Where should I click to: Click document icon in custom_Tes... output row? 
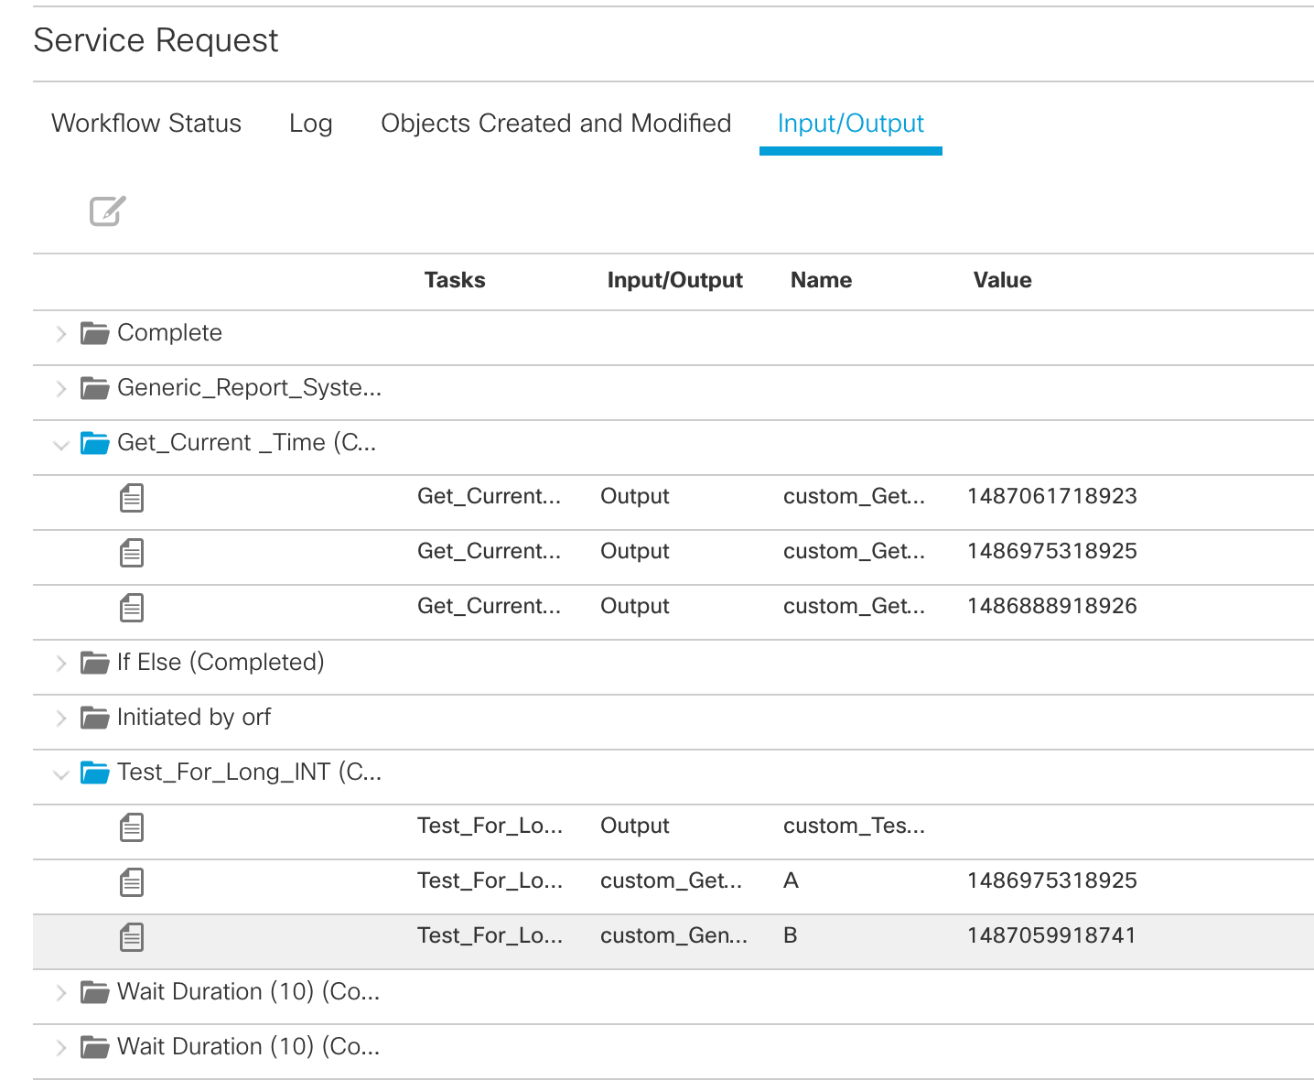click(x=132, y=827)
